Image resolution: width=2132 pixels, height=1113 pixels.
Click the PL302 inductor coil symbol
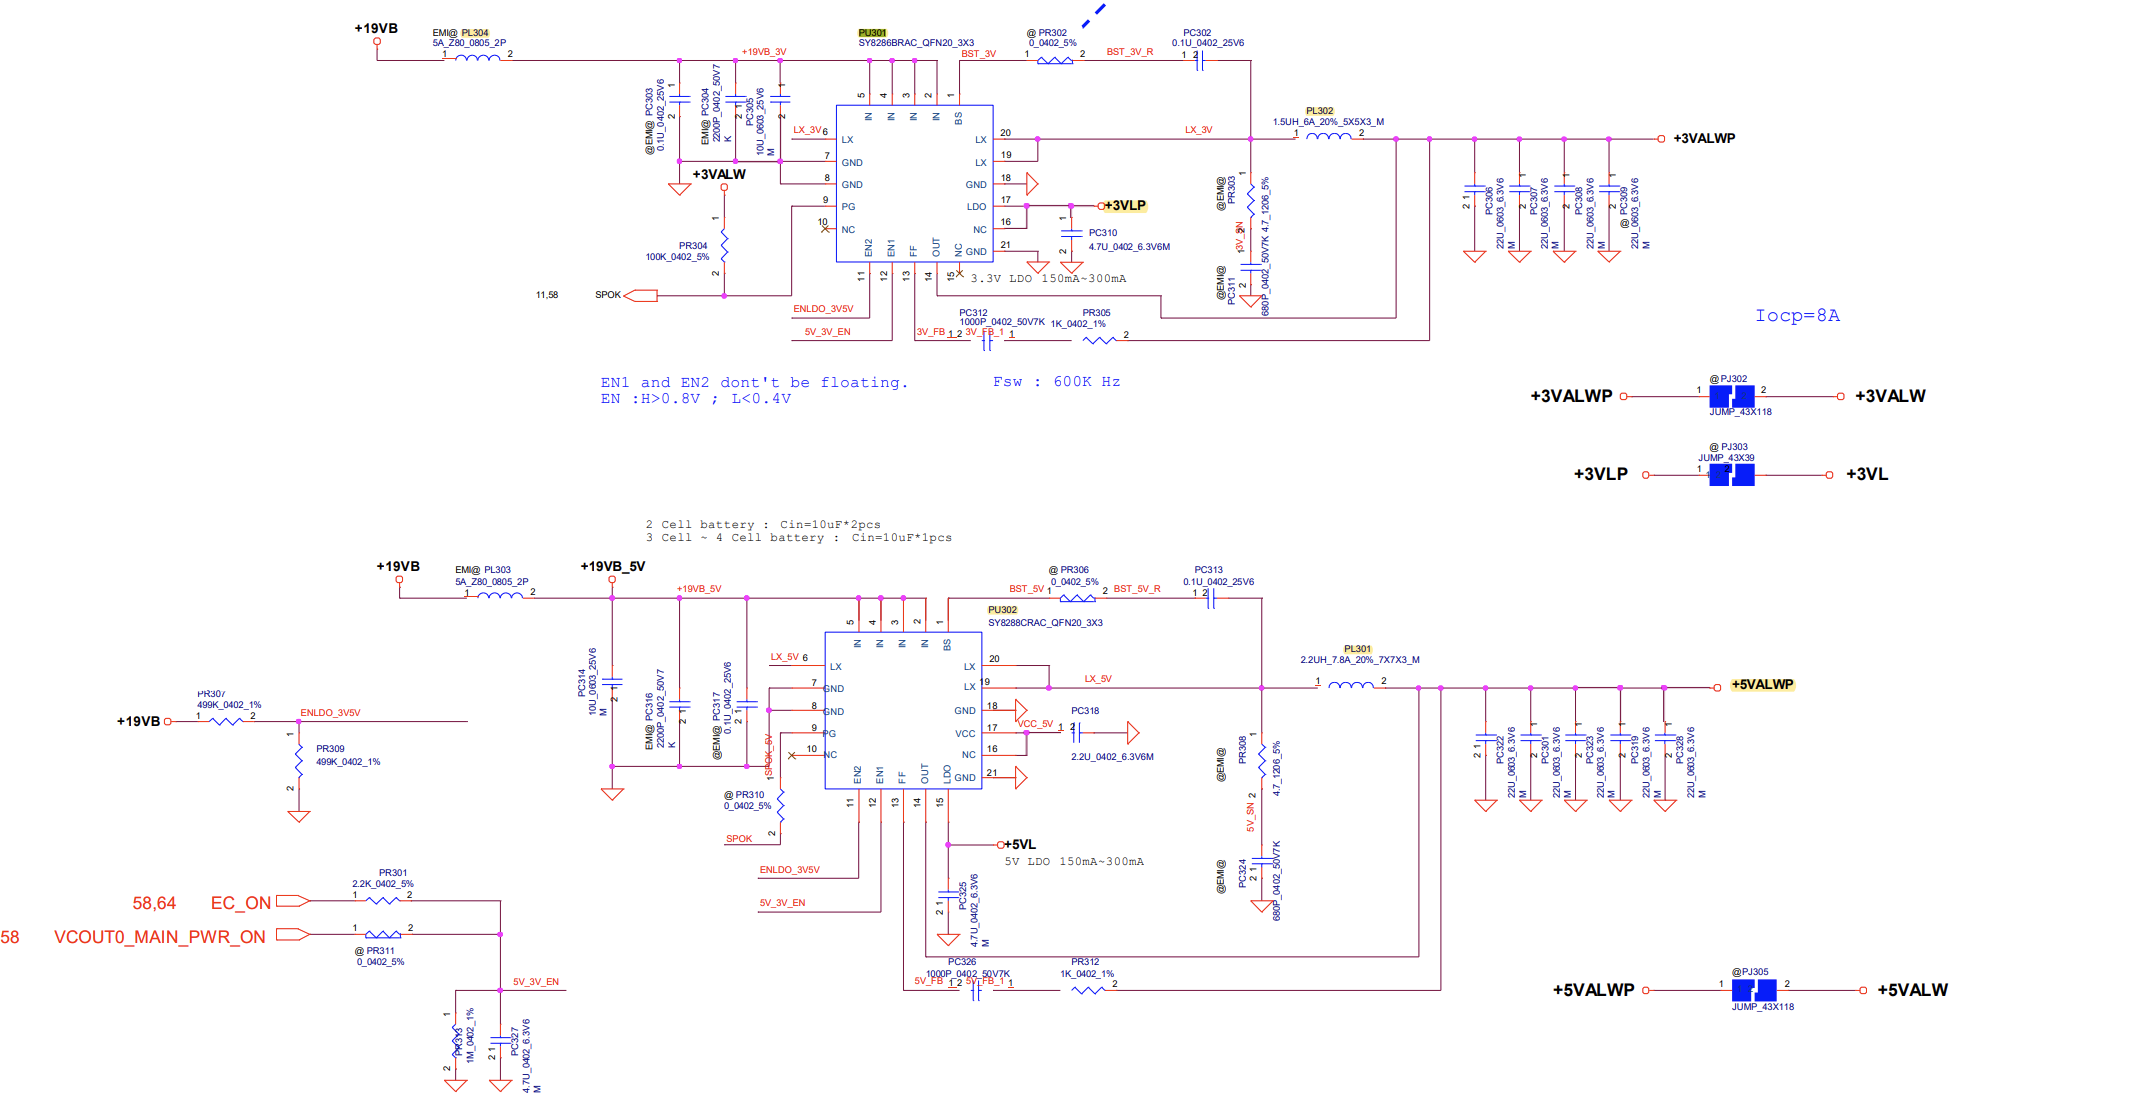pyautogui.click(x=1328, y=137)
